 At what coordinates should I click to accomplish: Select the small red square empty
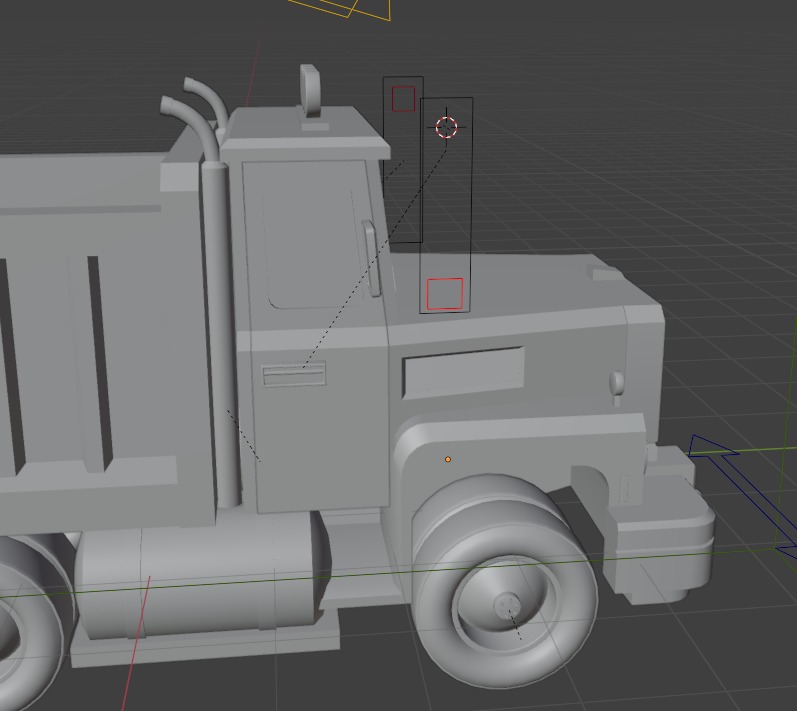pyautogui.click(x=404, y=99)
